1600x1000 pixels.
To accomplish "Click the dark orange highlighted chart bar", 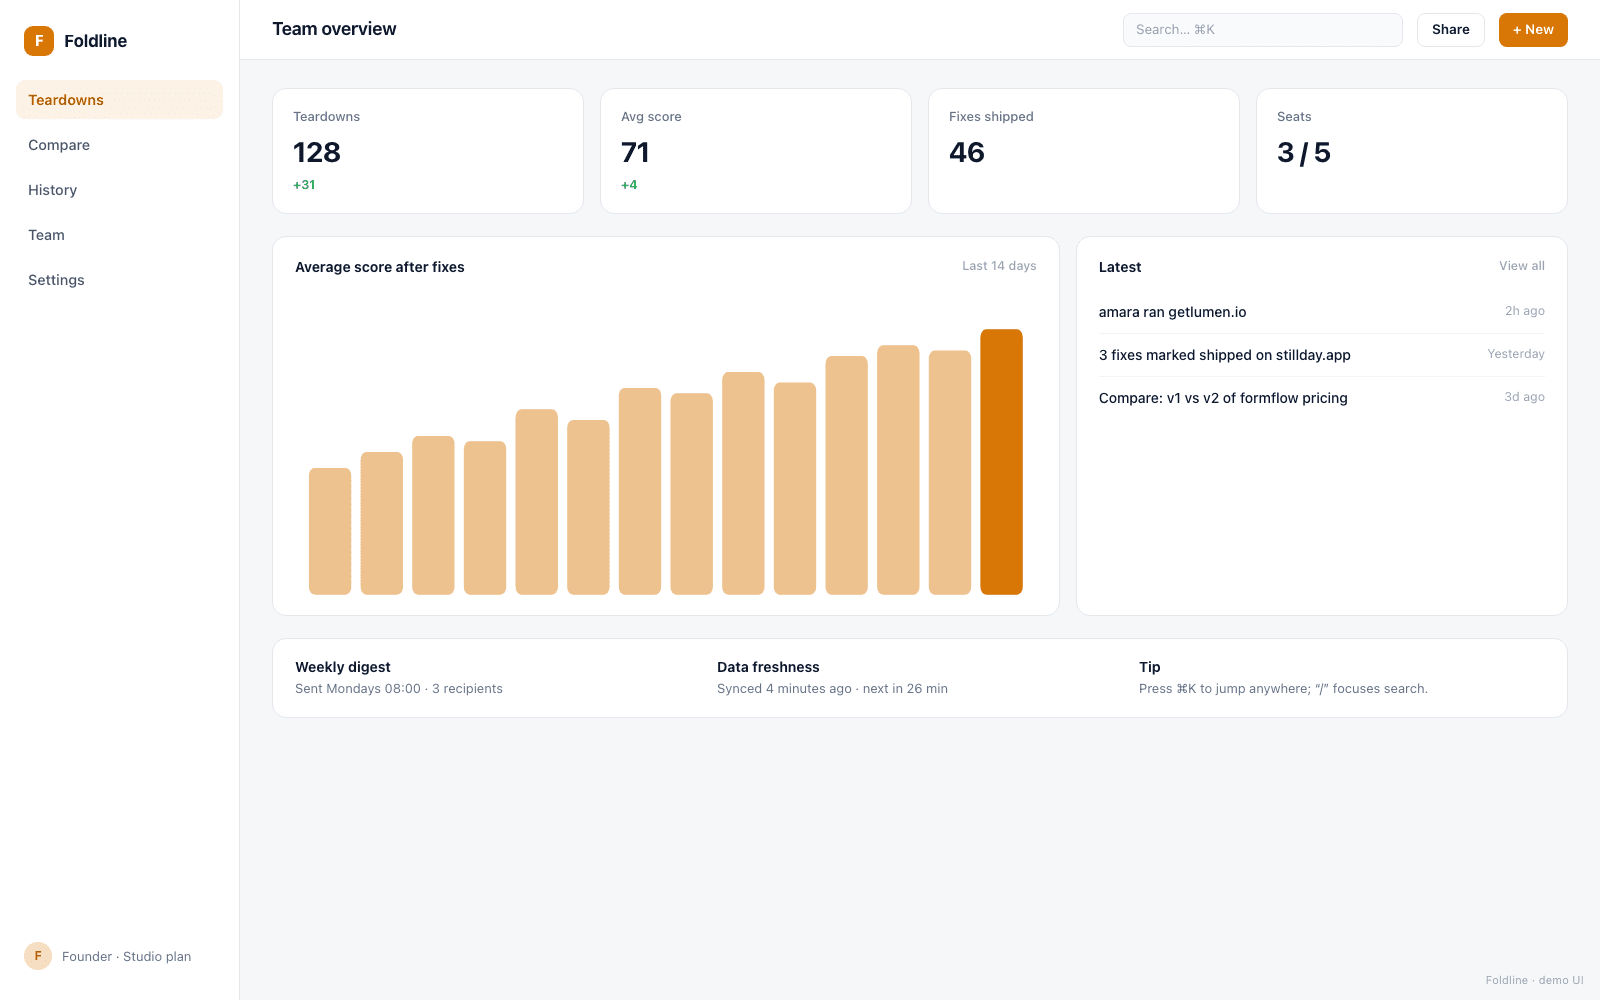I will click(1001, 462).
